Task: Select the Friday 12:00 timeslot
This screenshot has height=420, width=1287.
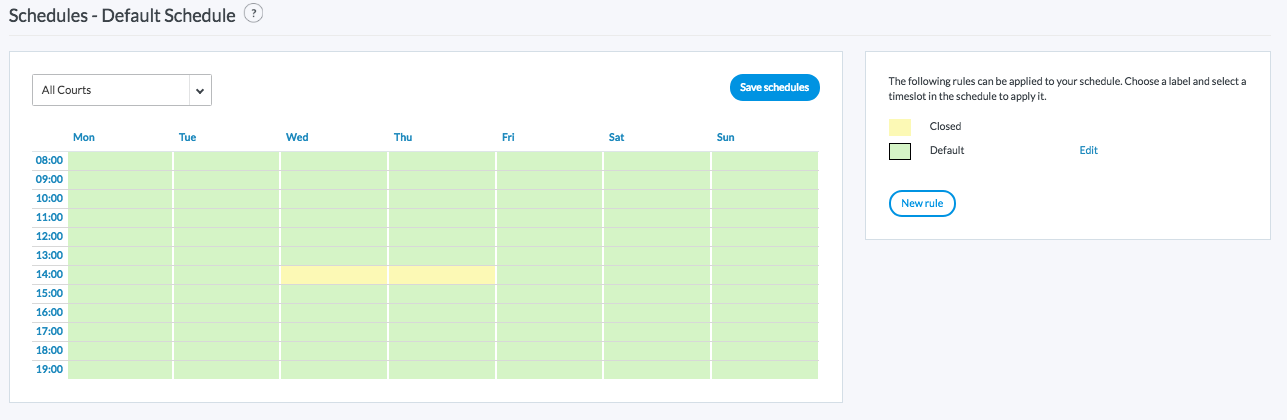Action: pos(549,236)
